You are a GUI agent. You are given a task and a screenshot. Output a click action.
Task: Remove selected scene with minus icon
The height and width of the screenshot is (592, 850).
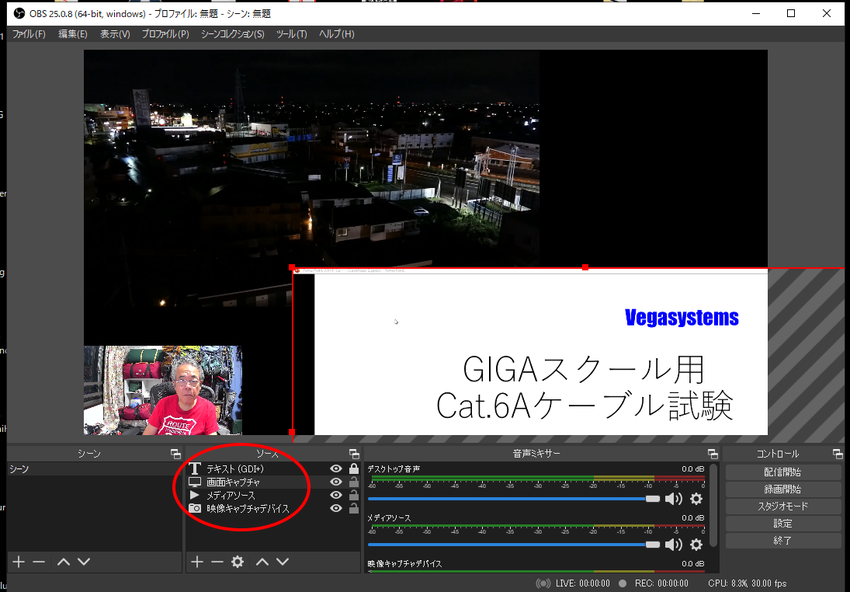coord(38,562)
